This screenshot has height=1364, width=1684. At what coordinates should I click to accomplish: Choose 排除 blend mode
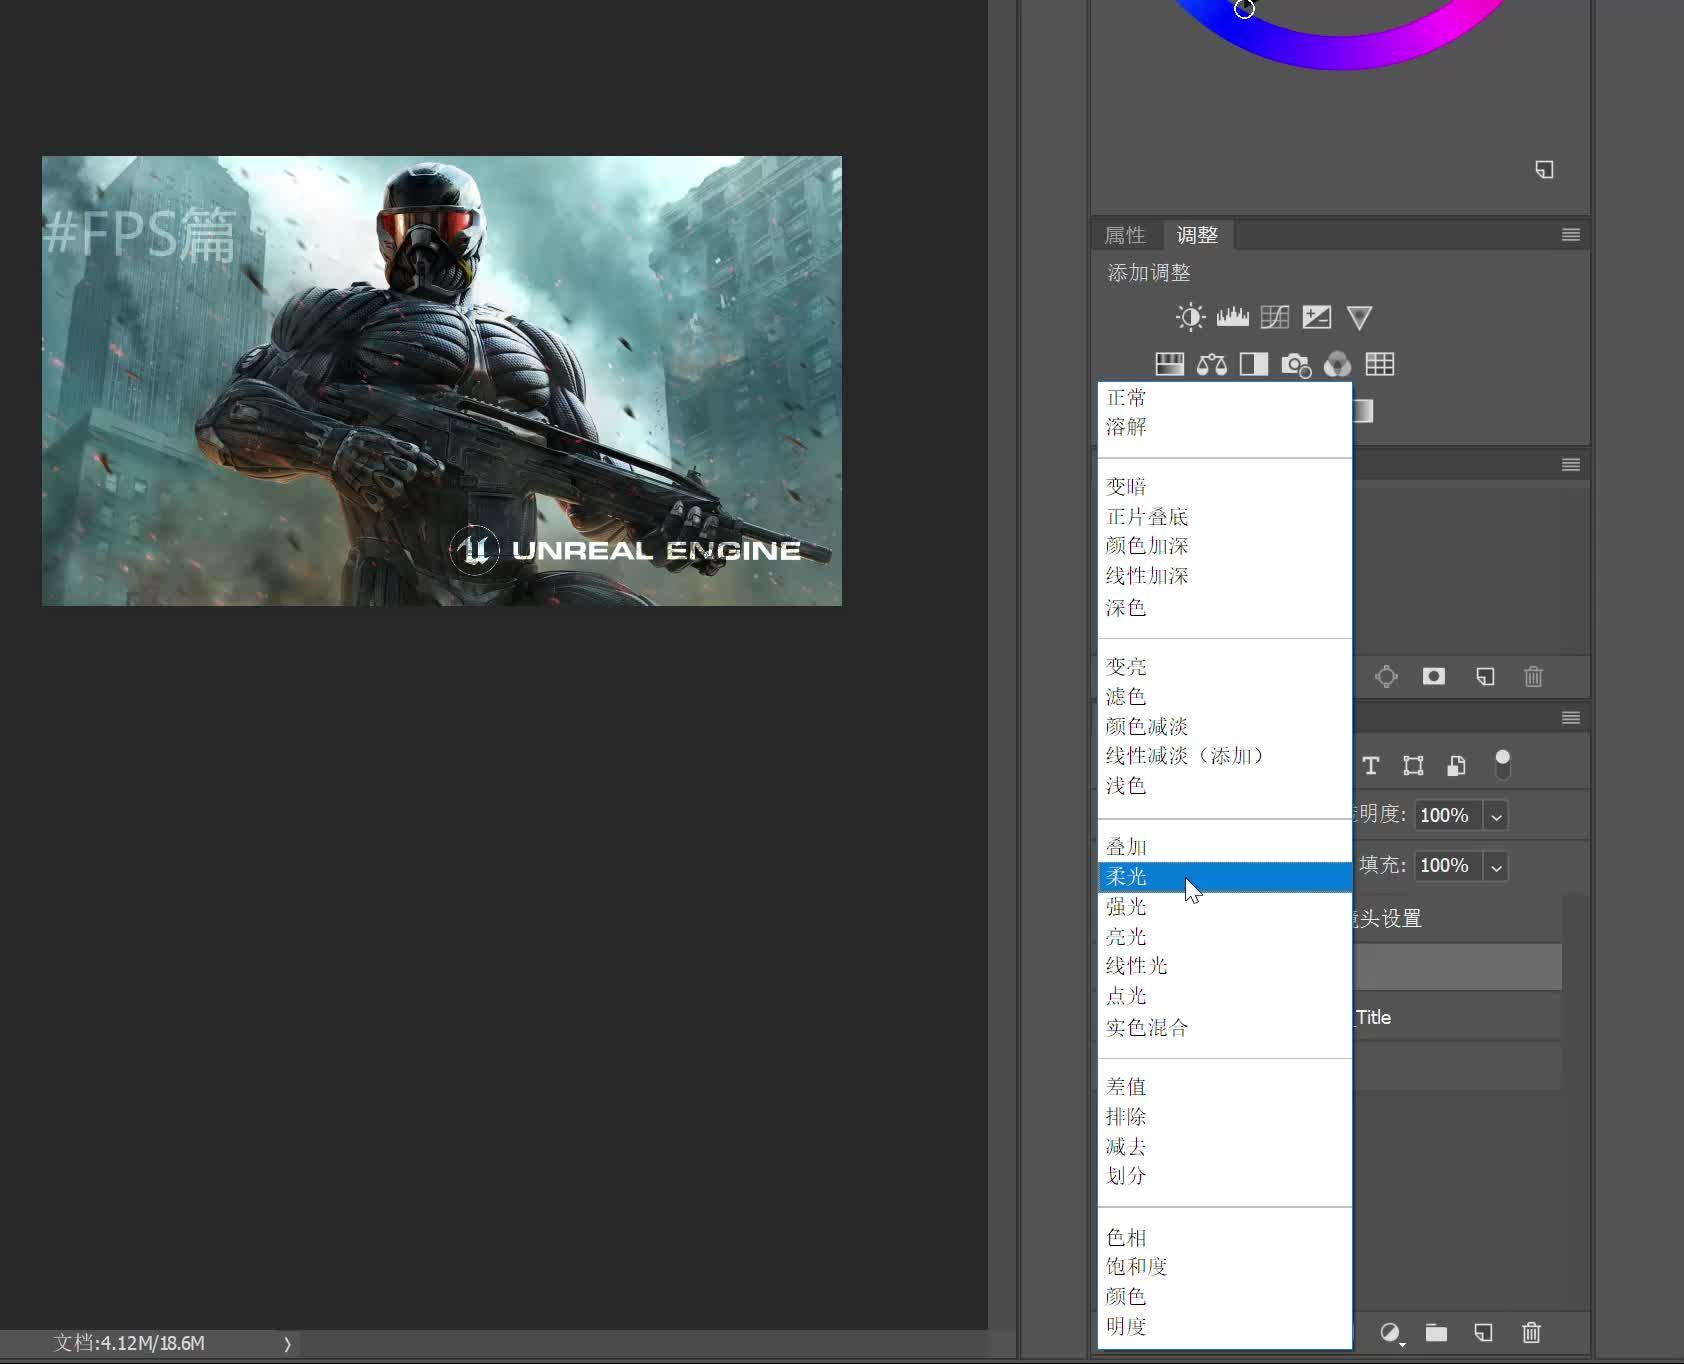pos(1225,1117)
